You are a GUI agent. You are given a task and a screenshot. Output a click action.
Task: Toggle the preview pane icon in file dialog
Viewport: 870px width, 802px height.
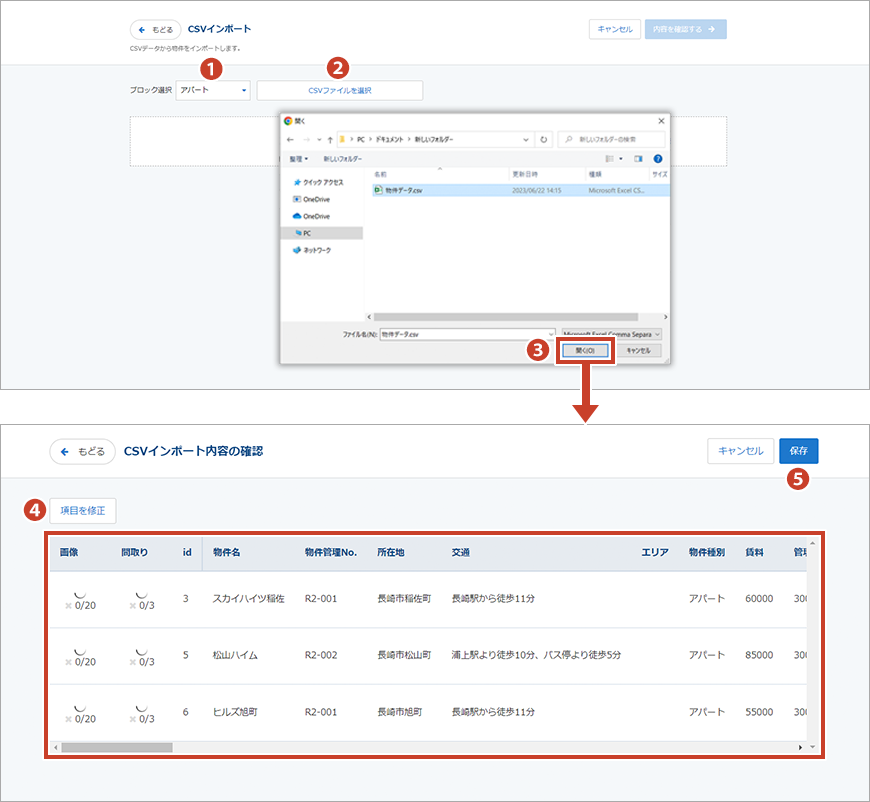click(x=638, y=159)
